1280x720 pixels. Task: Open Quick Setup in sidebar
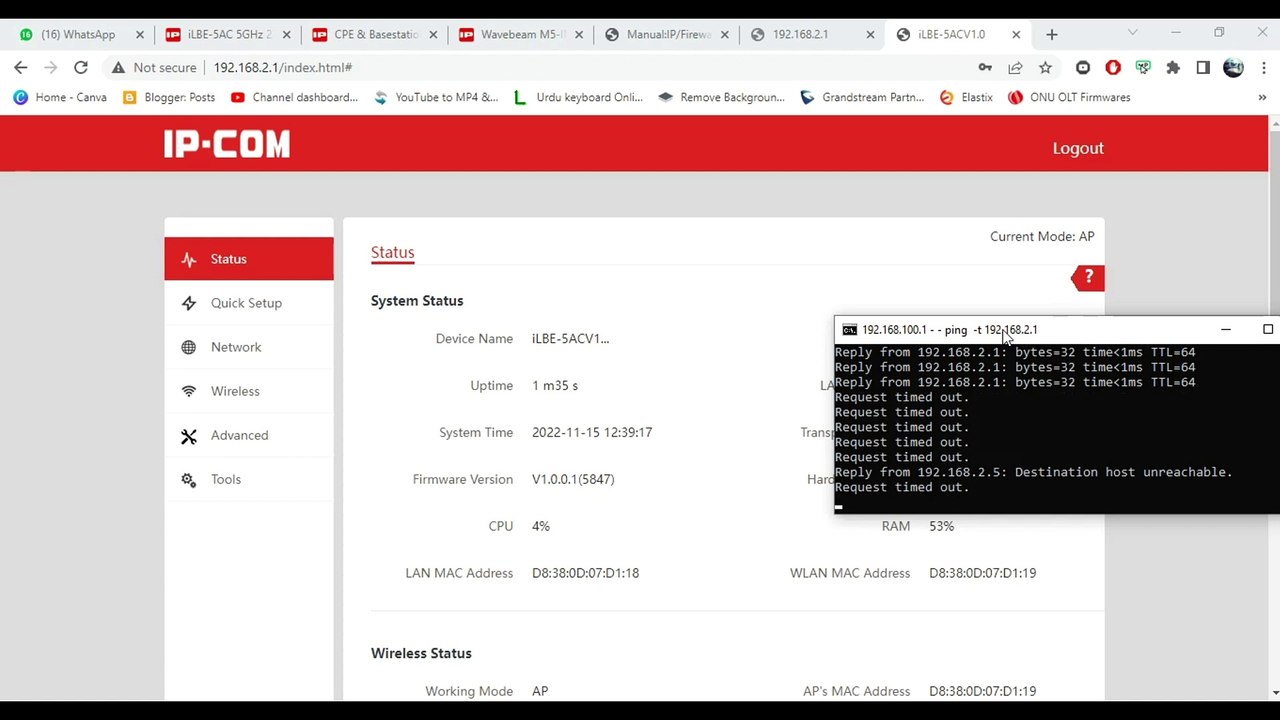click(x=248, y=303)
